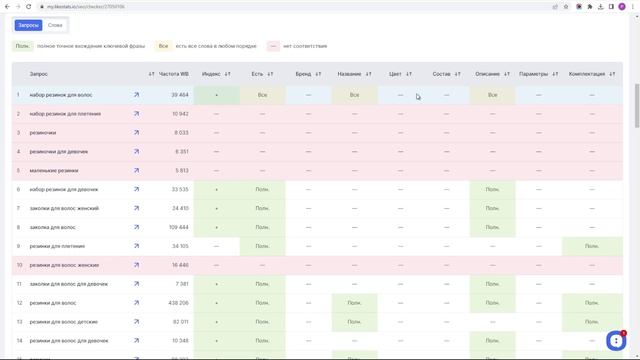Sort table by Параметры column
The height and width of the screenshot is (360, 640).
pyautogui.click(x=555, y=74)
